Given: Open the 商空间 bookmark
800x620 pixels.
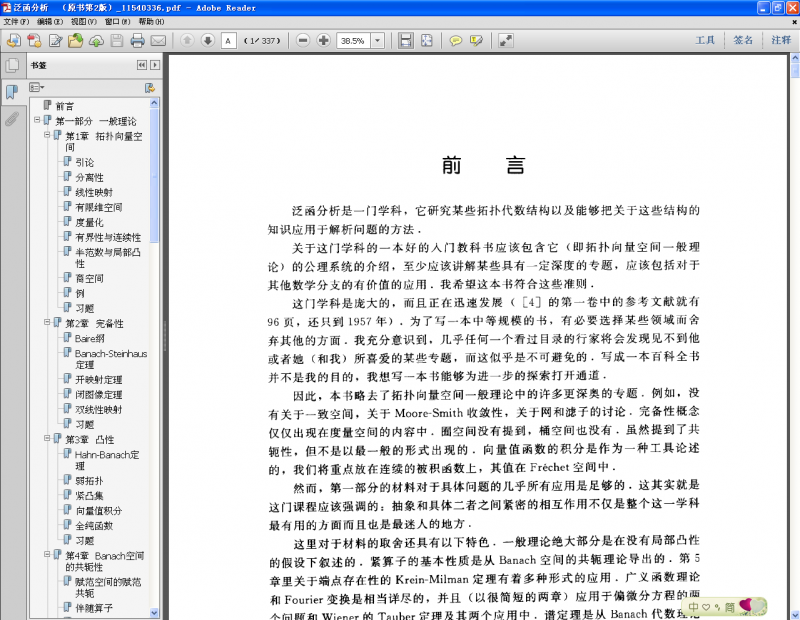Looking at the screenshot, I should coord(89,278).
